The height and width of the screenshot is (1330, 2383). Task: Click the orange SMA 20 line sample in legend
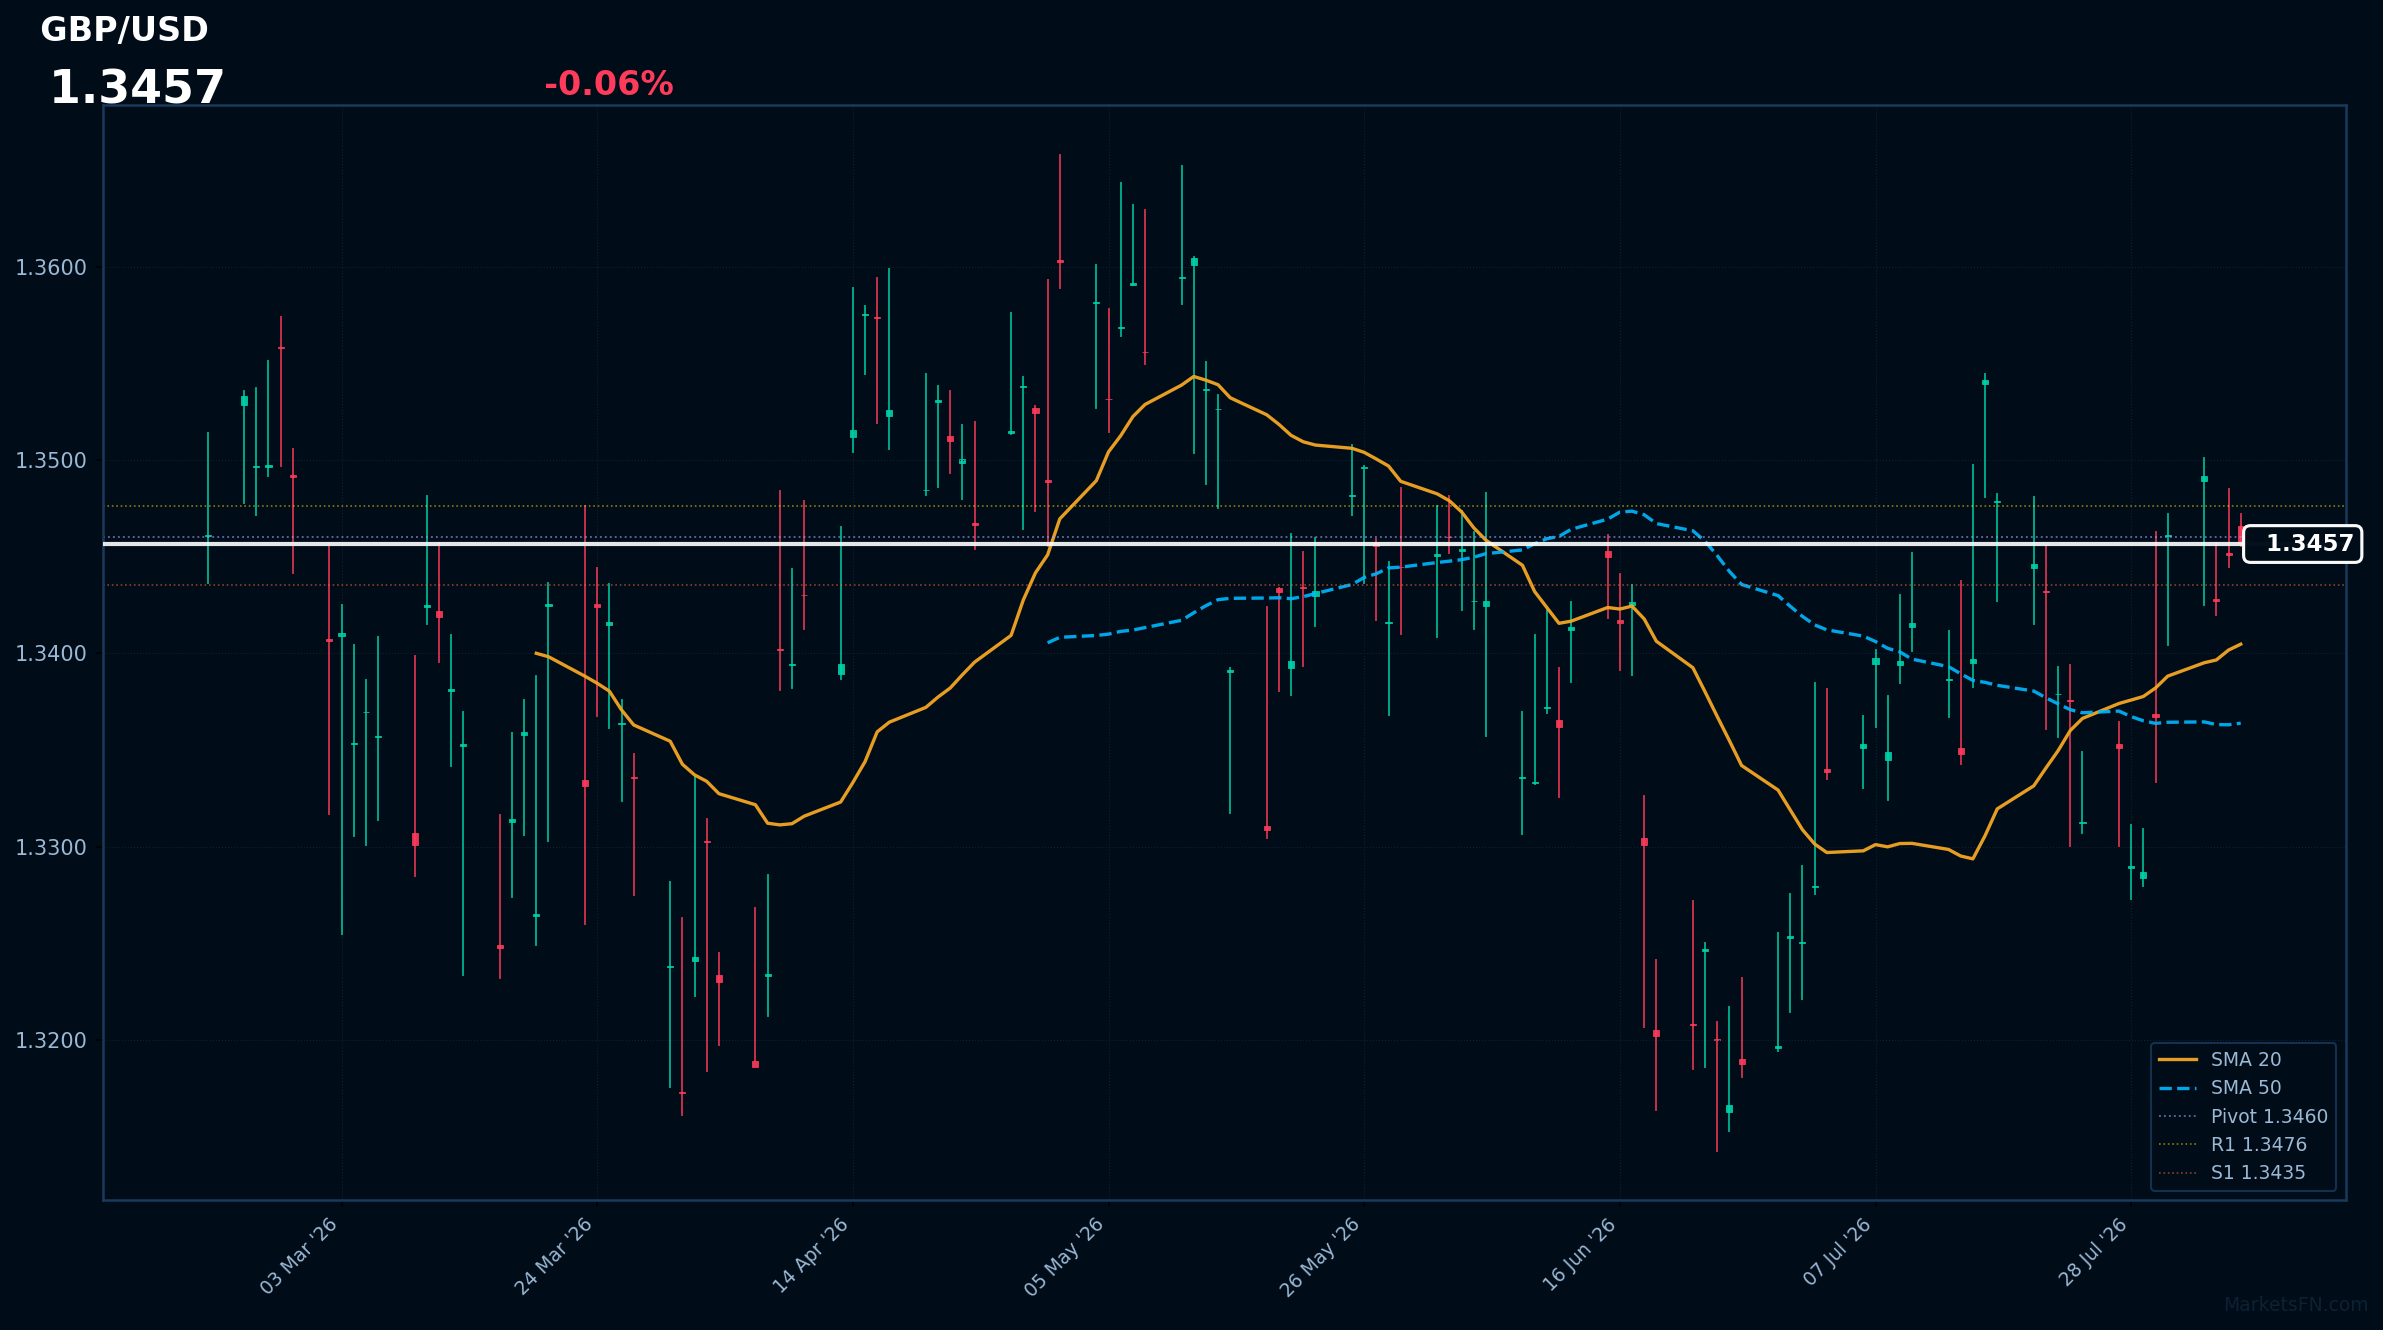pyautogui.click(x=2178, y=1060)
